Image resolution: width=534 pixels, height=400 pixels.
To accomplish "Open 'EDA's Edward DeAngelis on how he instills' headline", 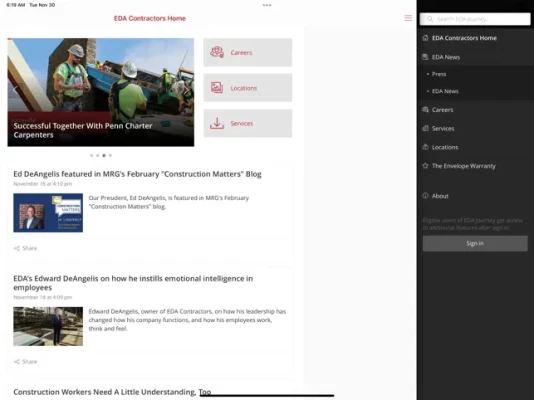I will (x=133, y=283).
